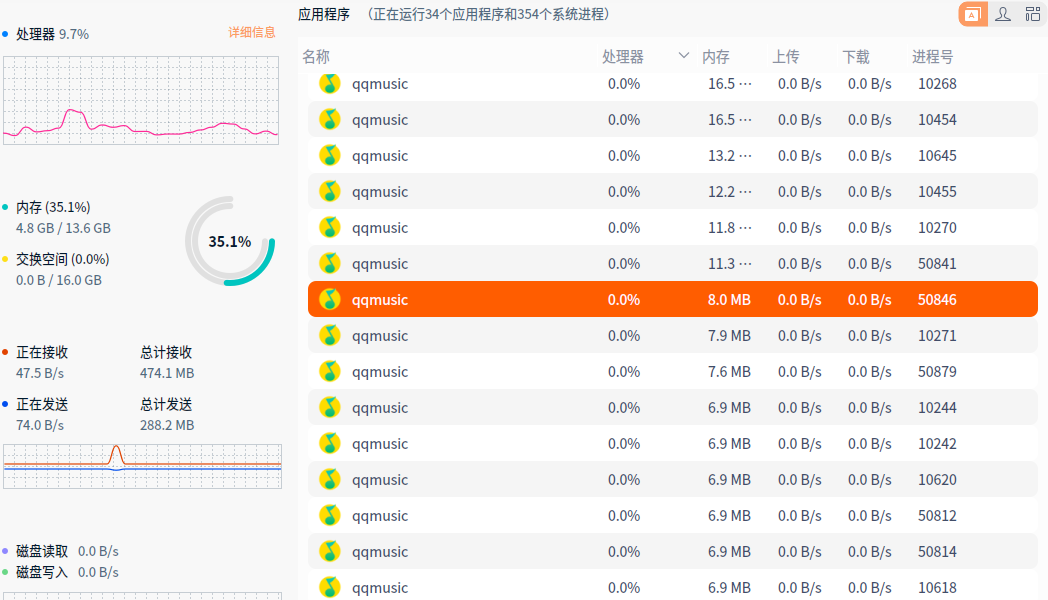Select process ID cell 10620
The image size is (1048, 600).
(x=937, y=480)
